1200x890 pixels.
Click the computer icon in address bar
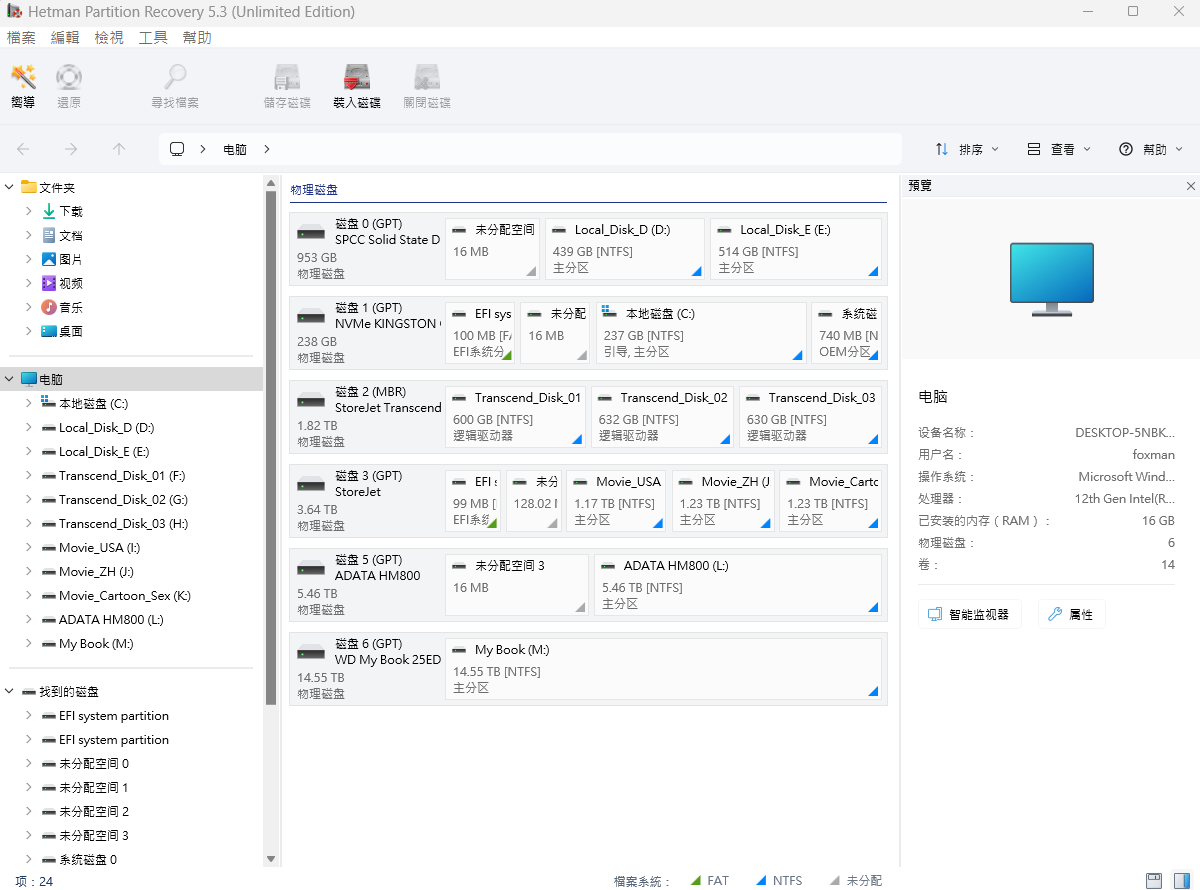[177, 149]
